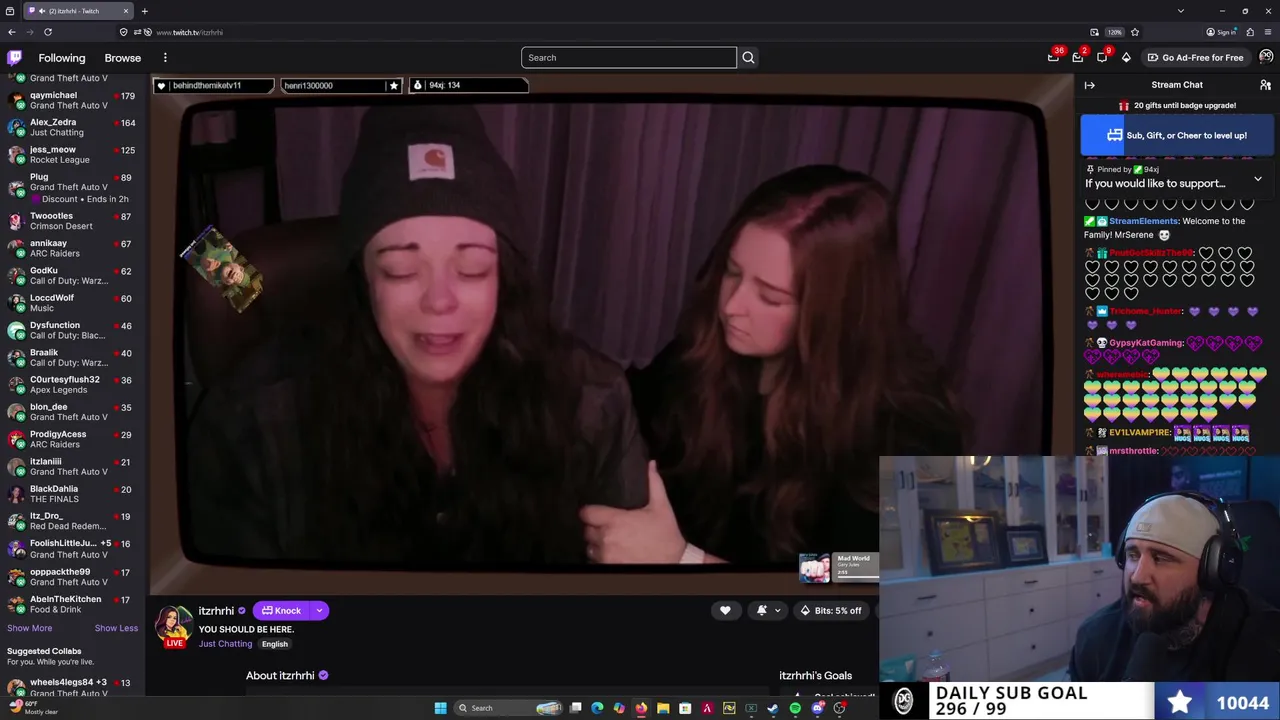
Task: Open annikaay channel in sidebar
Action: click(70, 248)
